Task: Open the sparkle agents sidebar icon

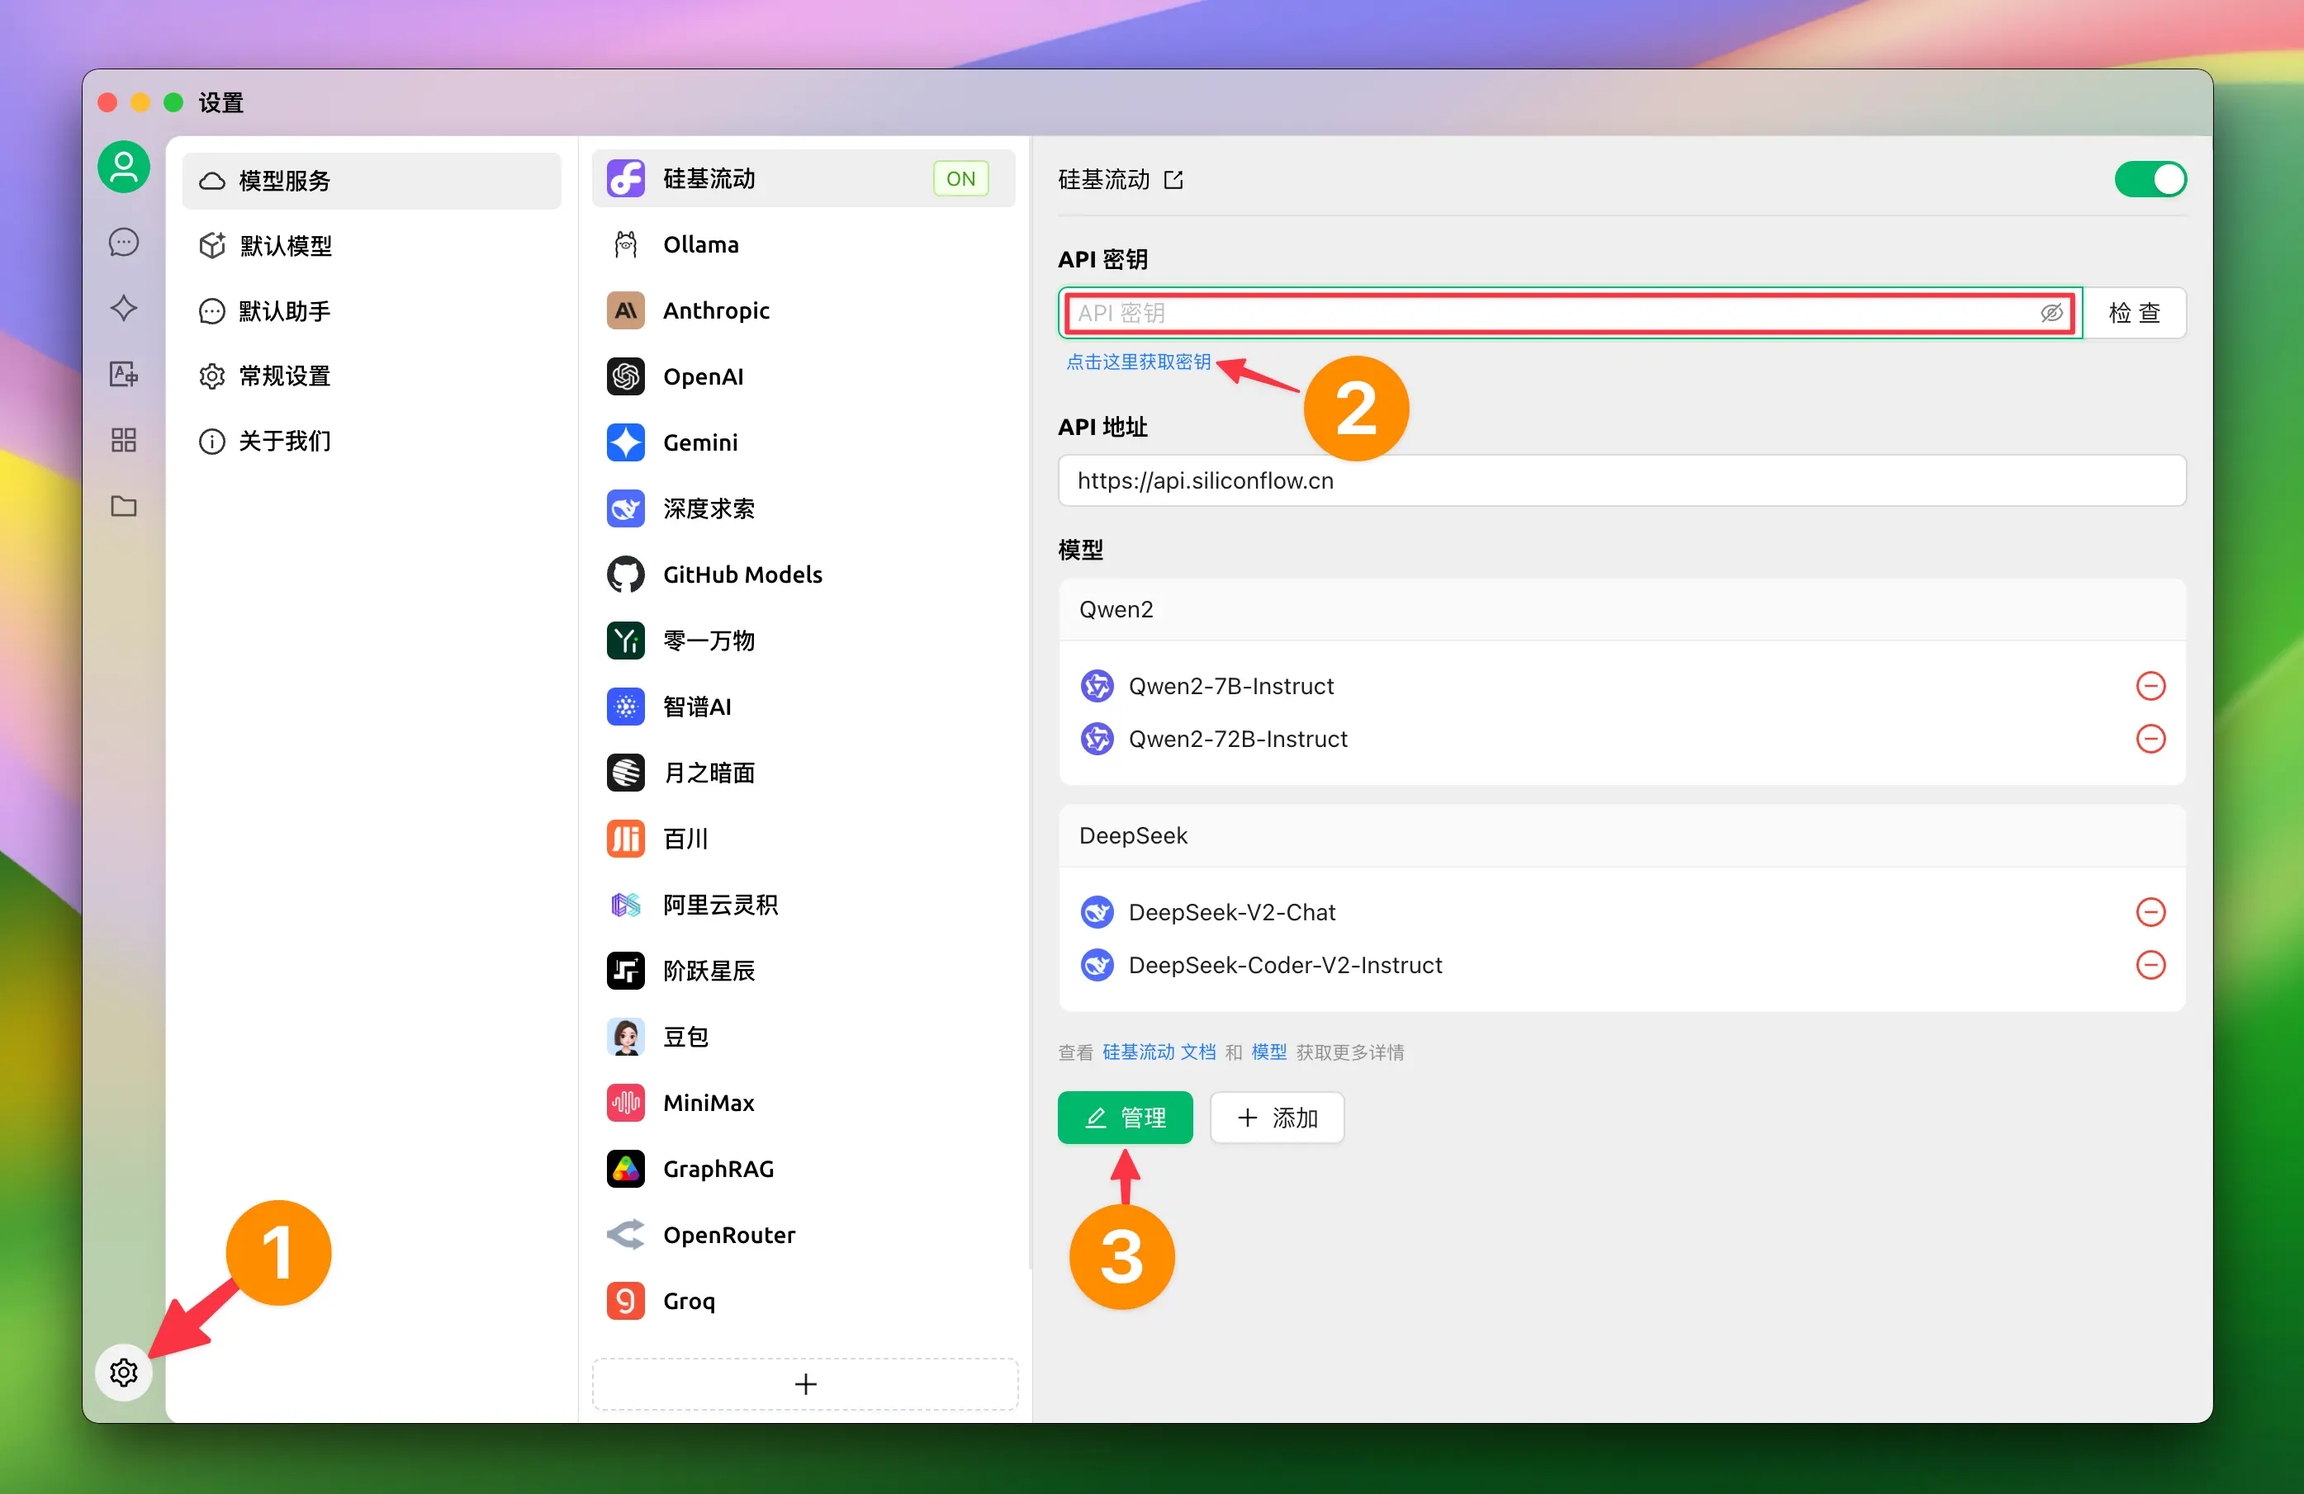Action: (123, 308)
